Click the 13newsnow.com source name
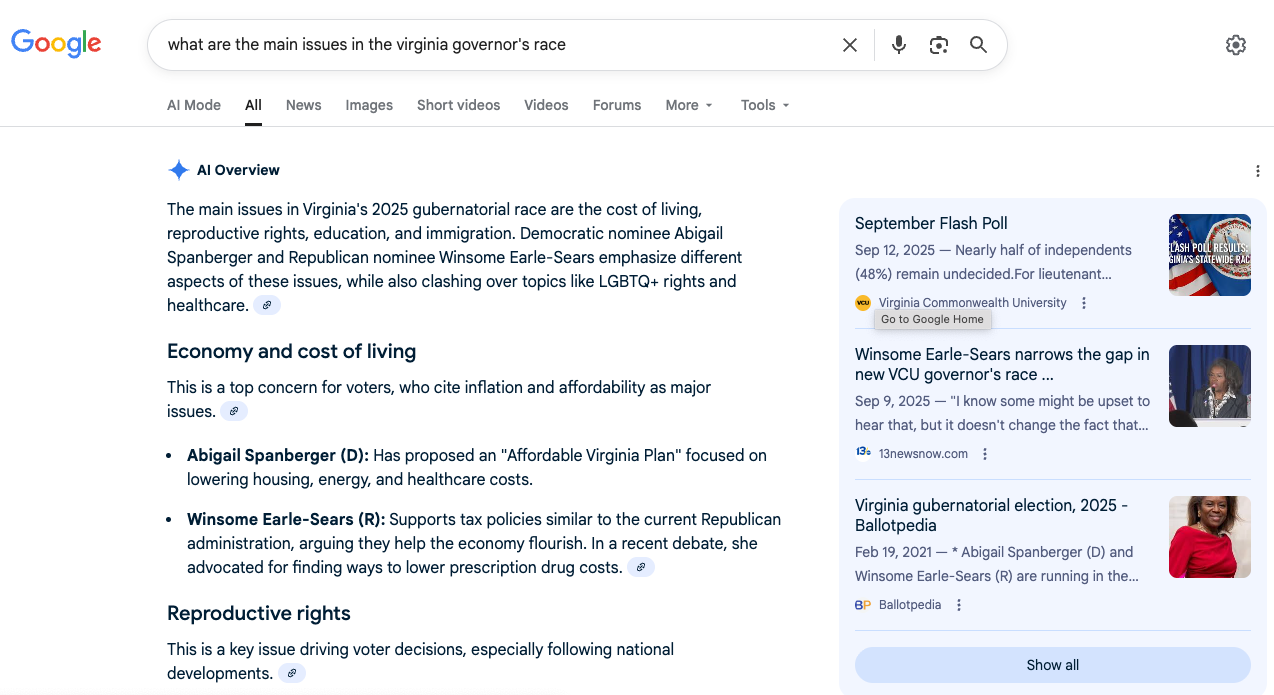The width and height of the screenshot is (1274, 695). tap(923, 454)
